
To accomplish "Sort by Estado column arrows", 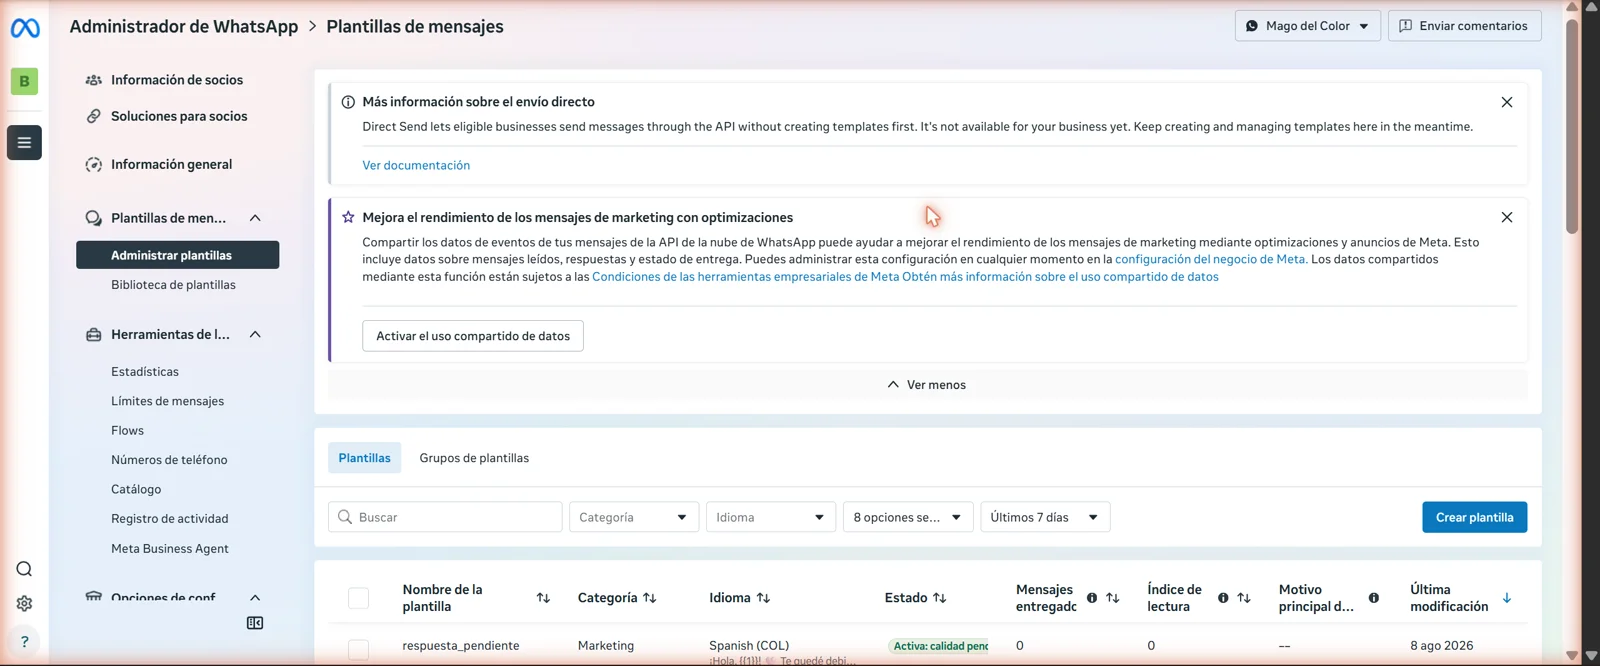I will pos(939,598).
